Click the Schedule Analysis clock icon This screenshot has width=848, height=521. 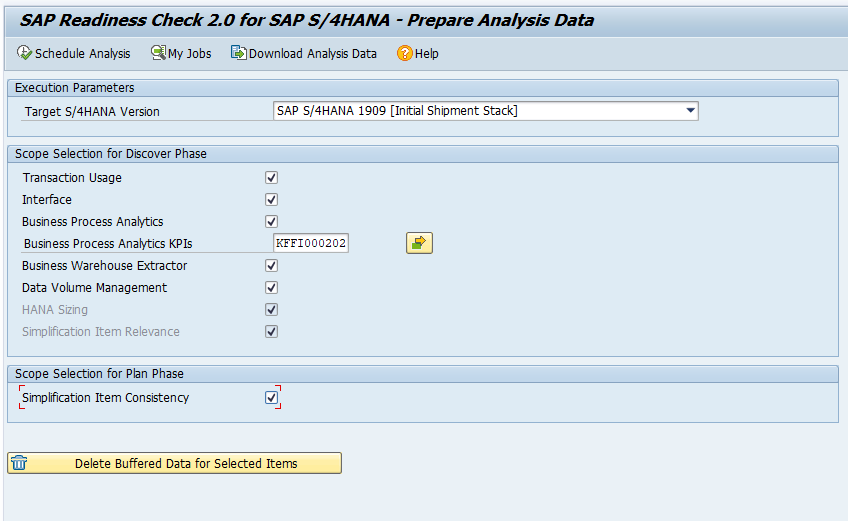point(24,53)
